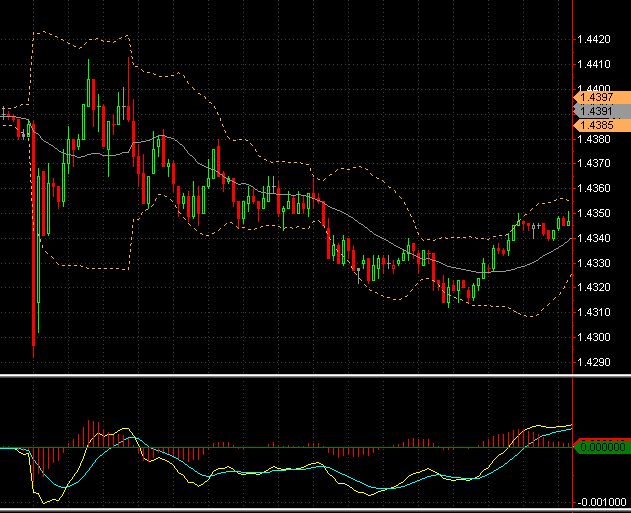This screenshot has width=631, height=513.
Task: Click the -0.001000 indicator axis label
Action: point(602,502)
